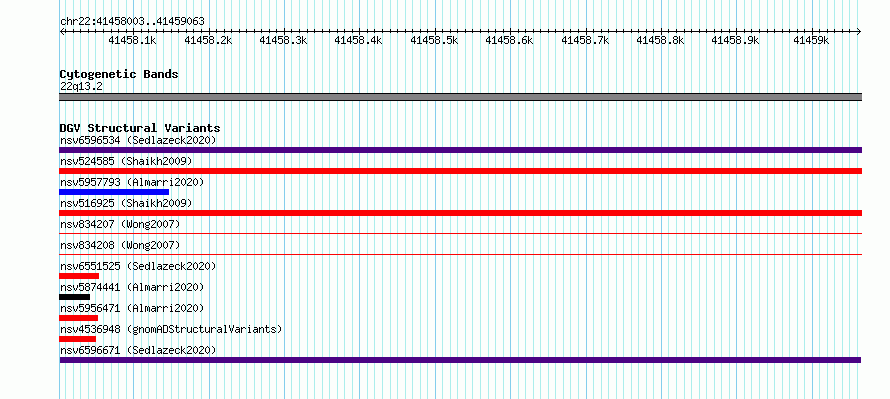Click the purple bar under nsv6596534
This screenshot has width=890, height=399.
coord(460,150)
